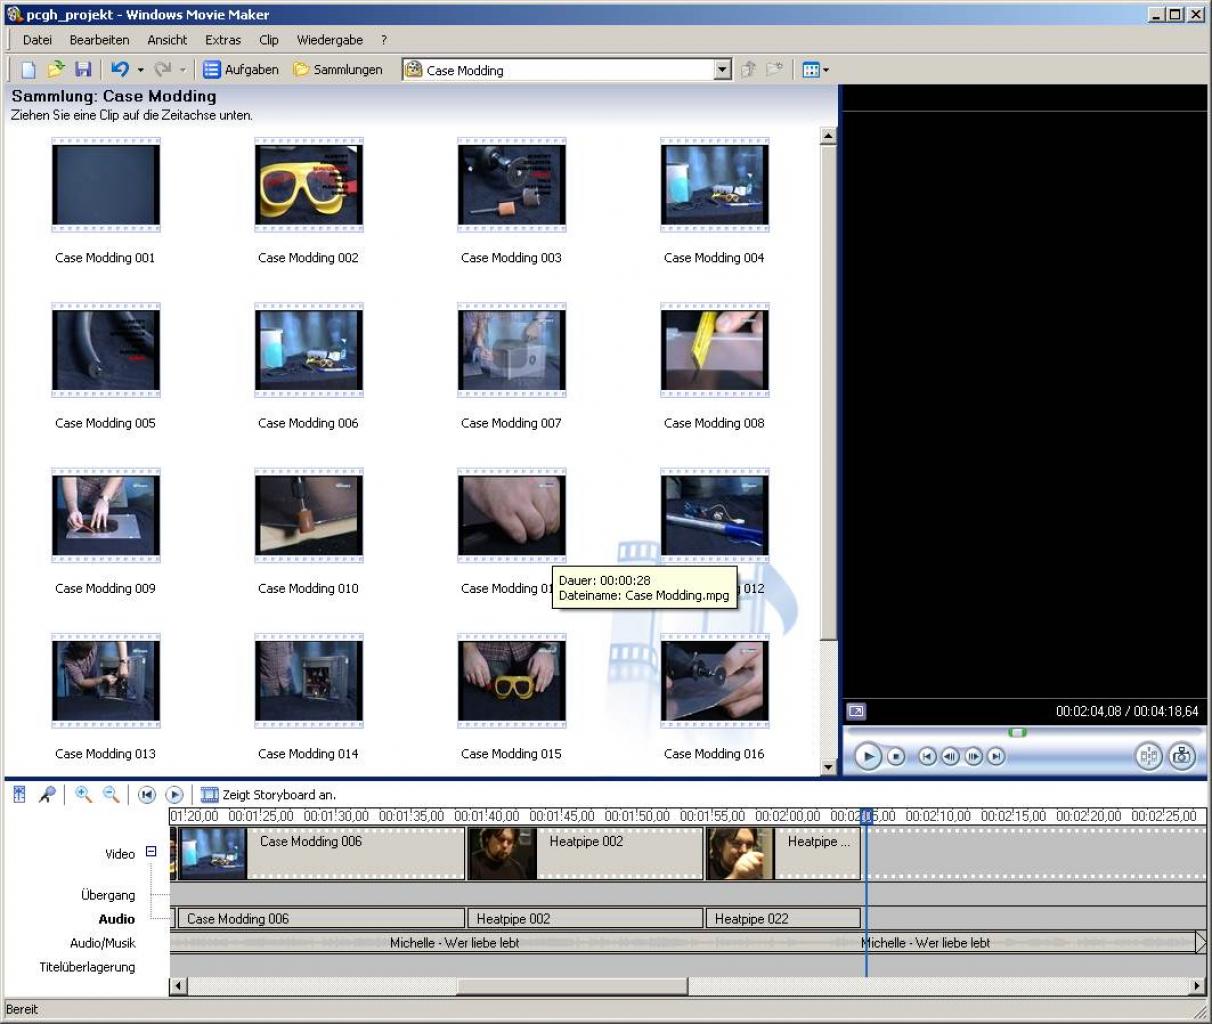Select the Case Modding 008 clip
This screenshot has width=1212, height=1024.
(x=715, y=350)
